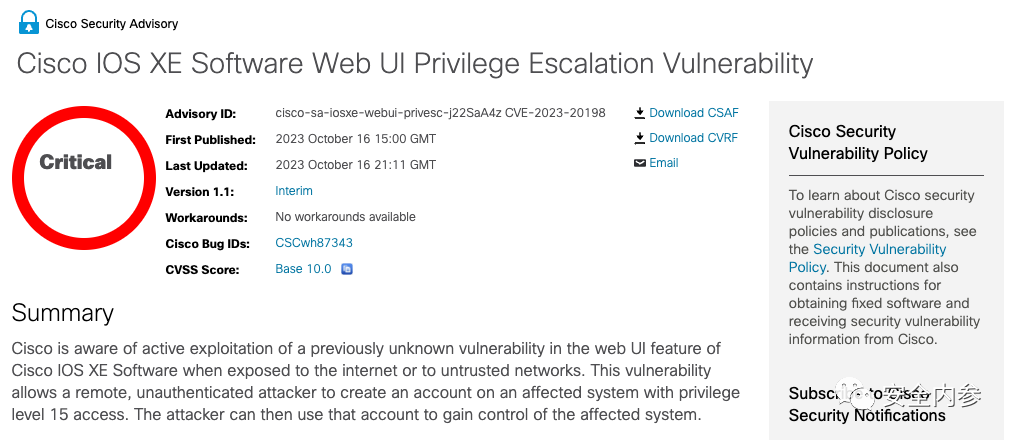Open the Base 10.0 CVSS score link
This screenshot has width=1014, height=440.
pyautogui.click(x=303, y=269)
